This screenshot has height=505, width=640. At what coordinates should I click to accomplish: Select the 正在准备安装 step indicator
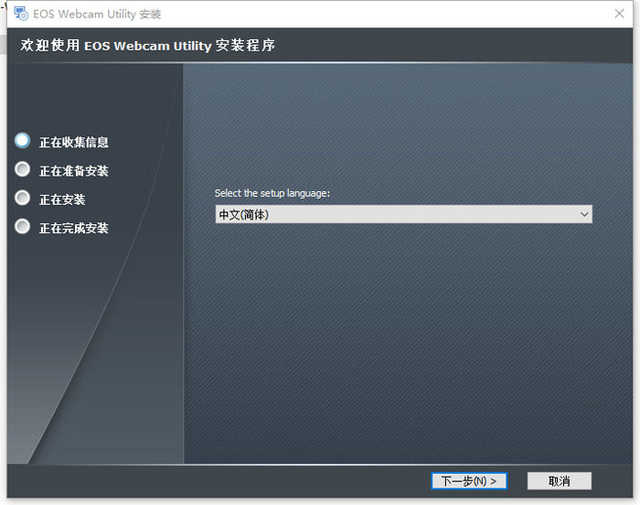22,169
